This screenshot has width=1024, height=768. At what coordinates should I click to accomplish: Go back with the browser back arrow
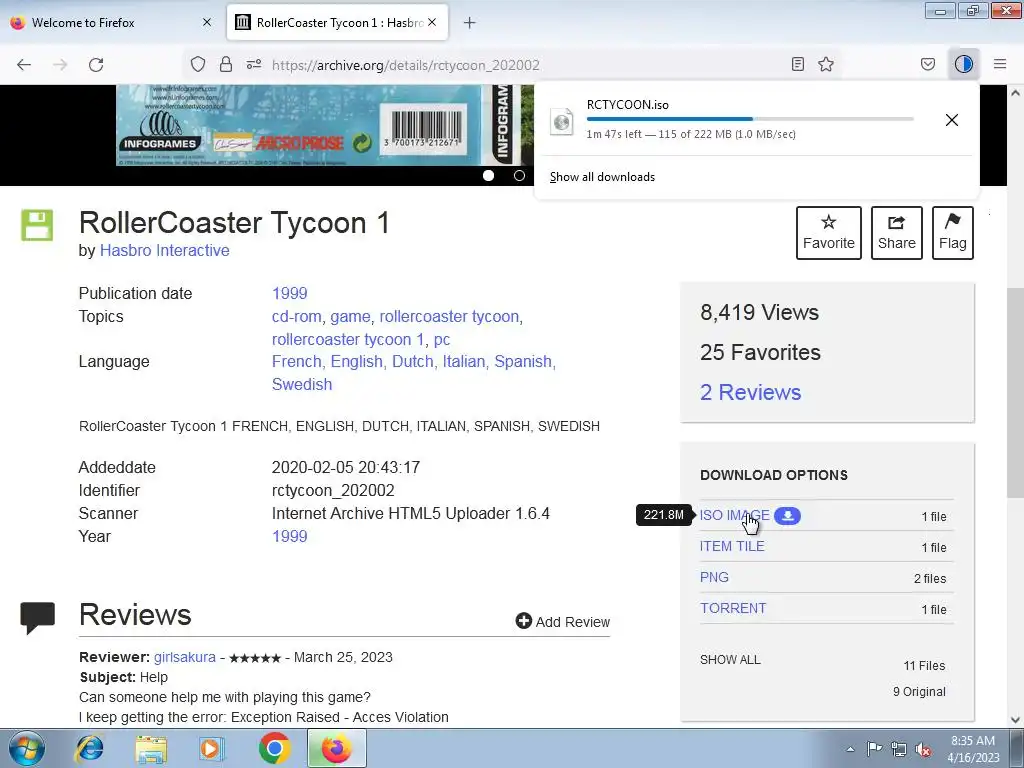point(24,65)
